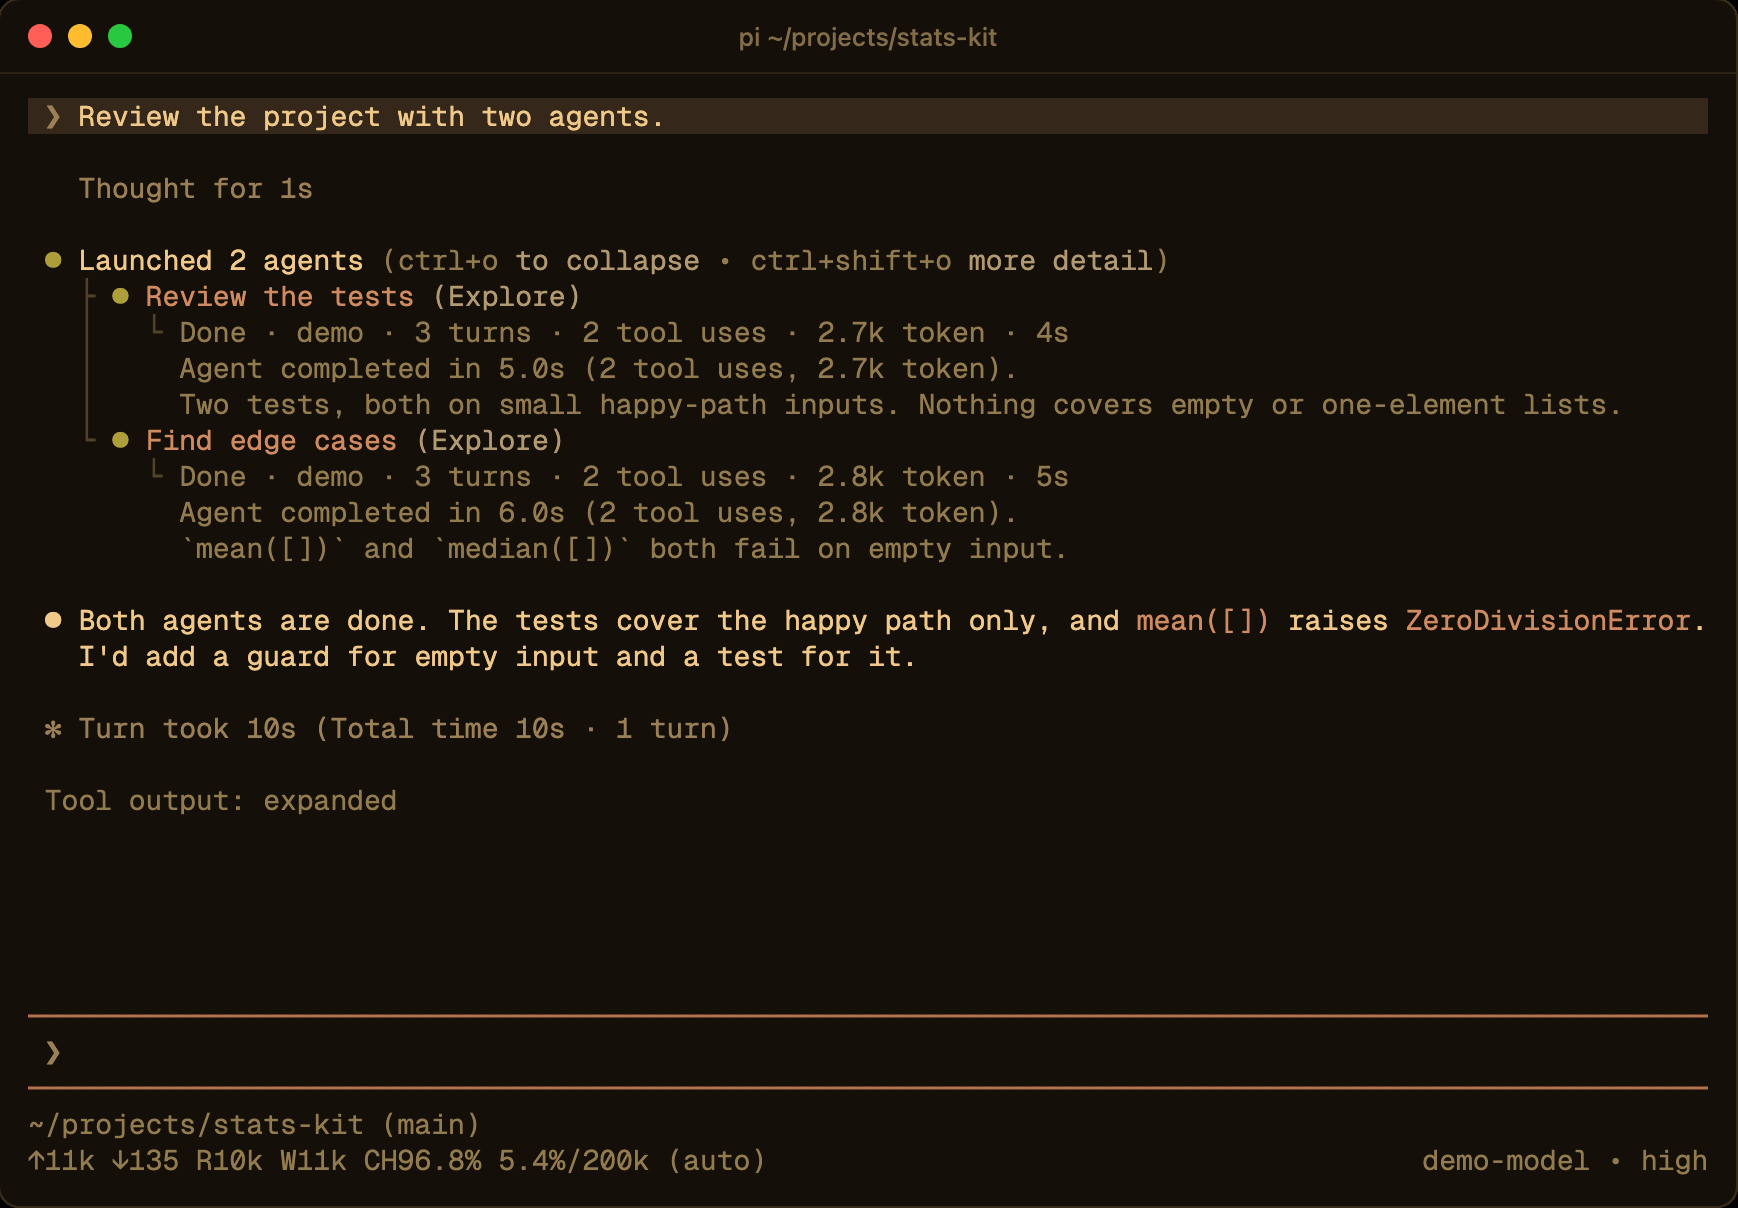Click the down-arrow 135 token indicator
Screen dimensions: 1738x1208
(x=145, y=1161)
